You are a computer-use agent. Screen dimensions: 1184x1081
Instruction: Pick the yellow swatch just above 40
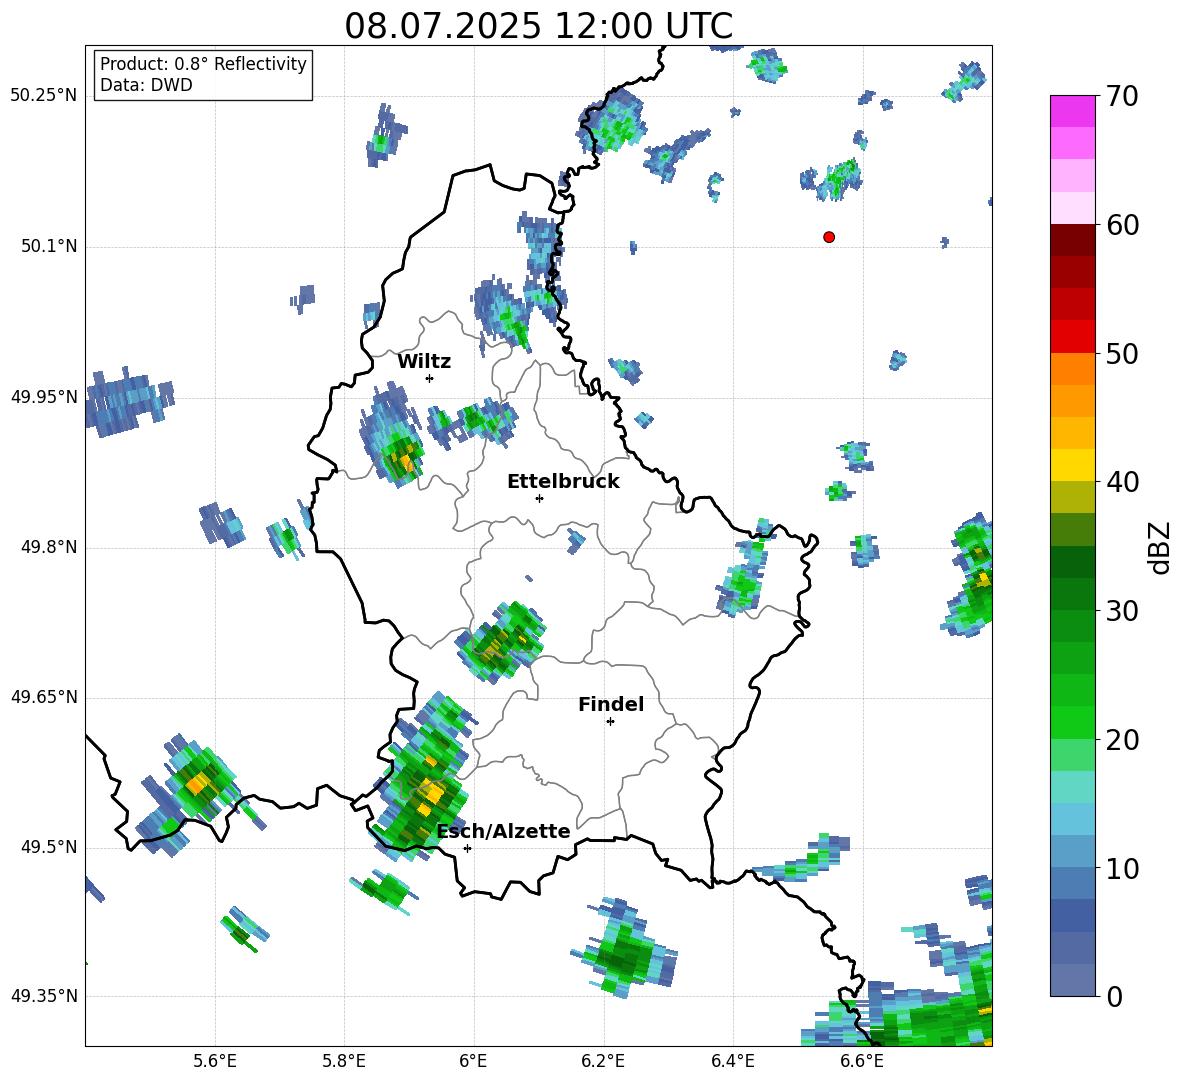[1072, 465]
